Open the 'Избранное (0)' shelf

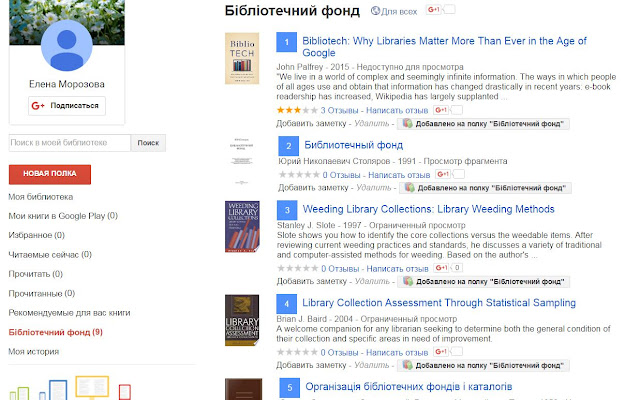click(x=37, y=235)
